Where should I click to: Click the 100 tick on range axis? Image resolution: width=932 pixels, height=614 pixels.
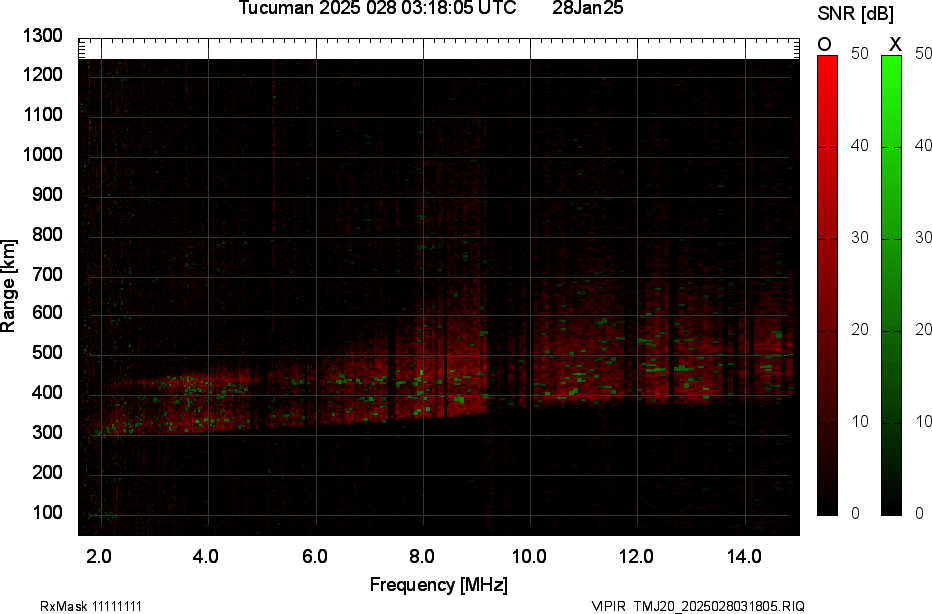pos(47,513)
